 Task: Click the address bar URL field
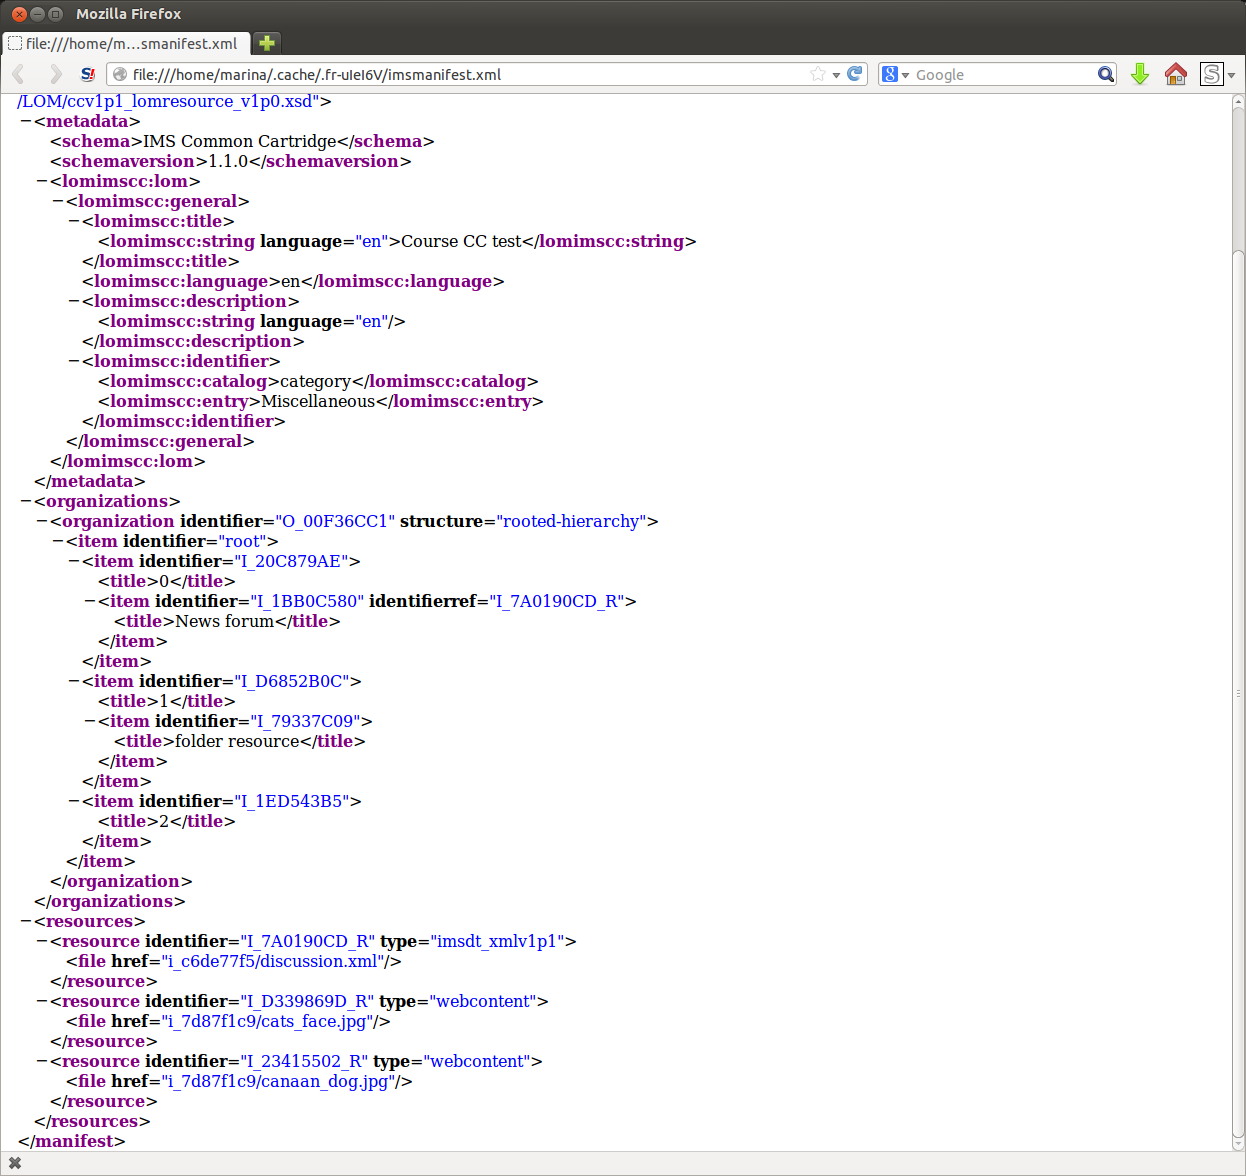pyautogui.click(x=468, y=74)
